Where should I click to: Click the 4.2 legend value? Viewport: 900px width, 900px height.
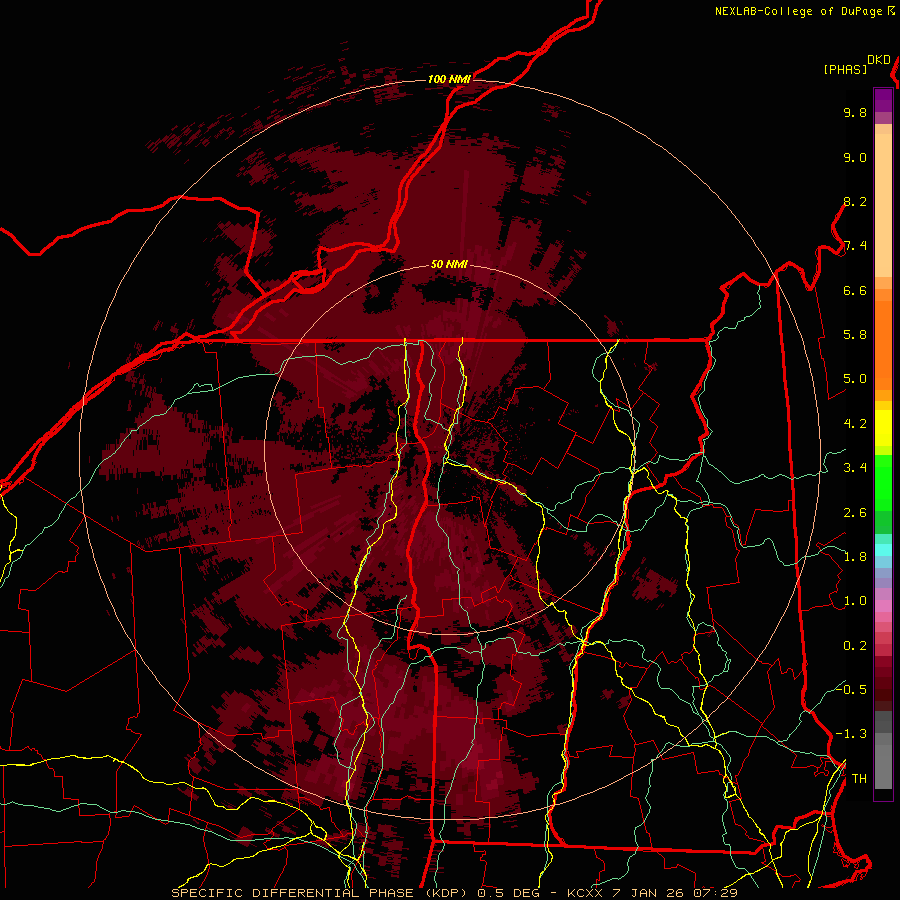click(x=855, y=424)
